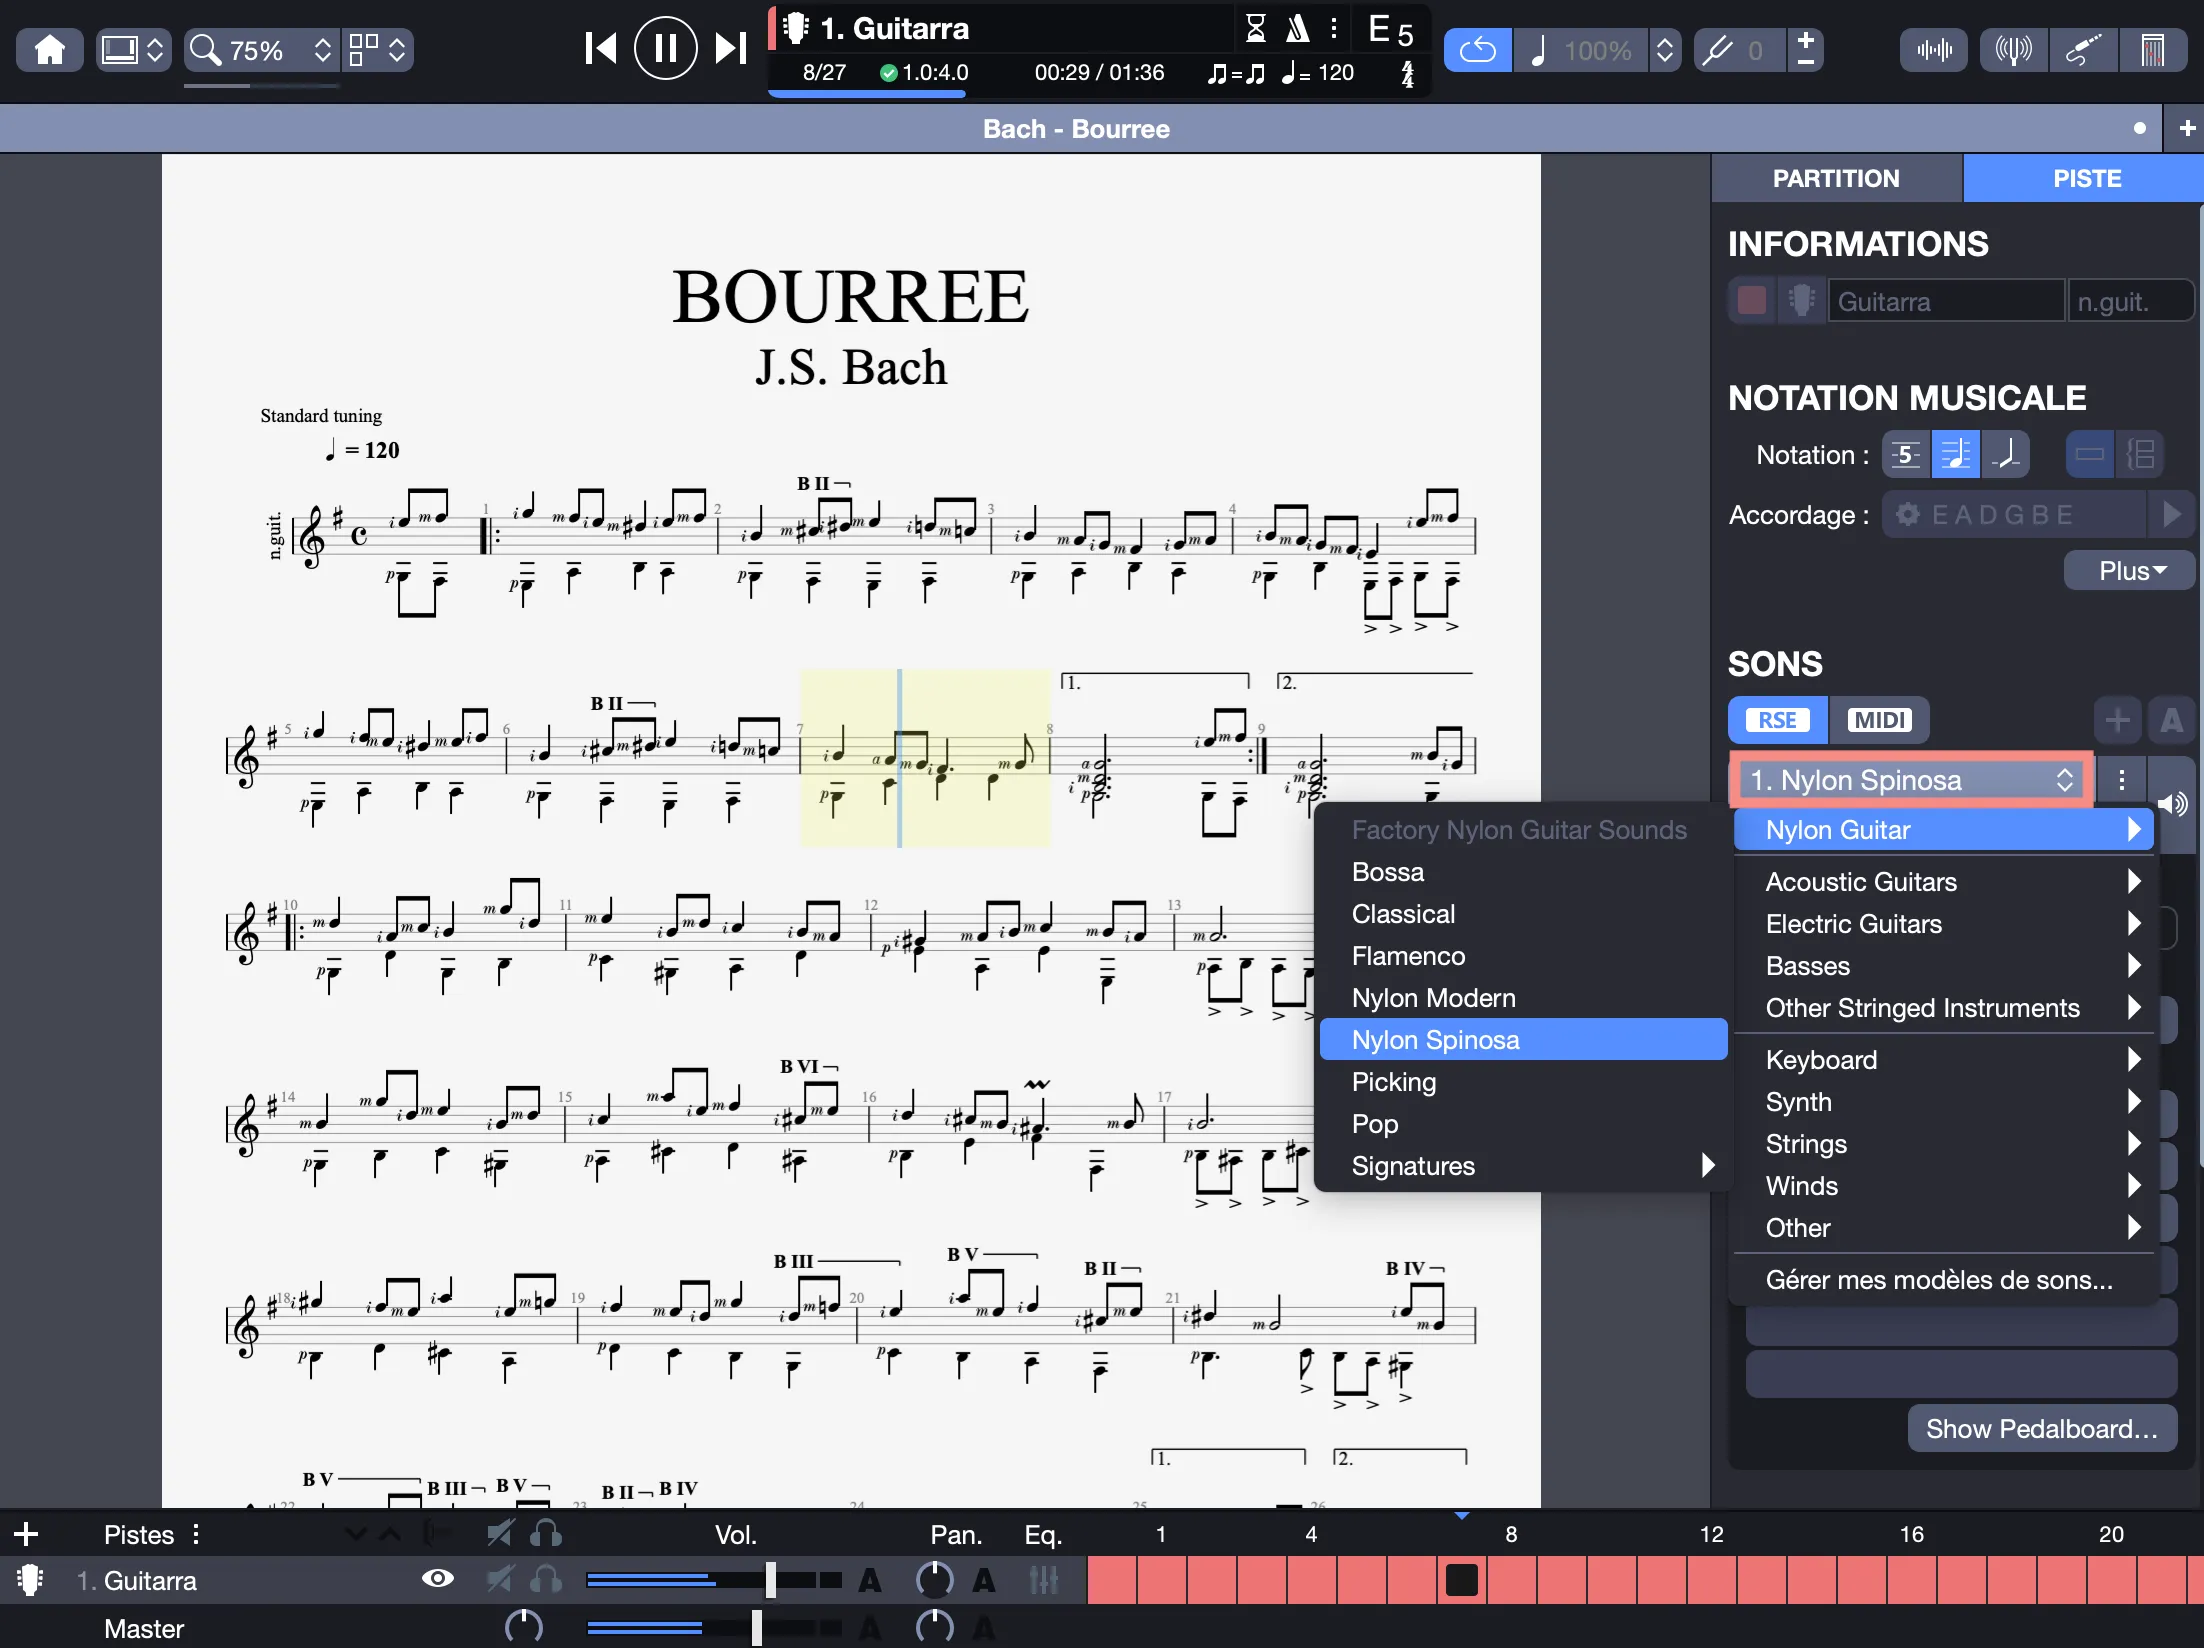Click the E A D G B E tuning button

click(x=2015, y=514)
